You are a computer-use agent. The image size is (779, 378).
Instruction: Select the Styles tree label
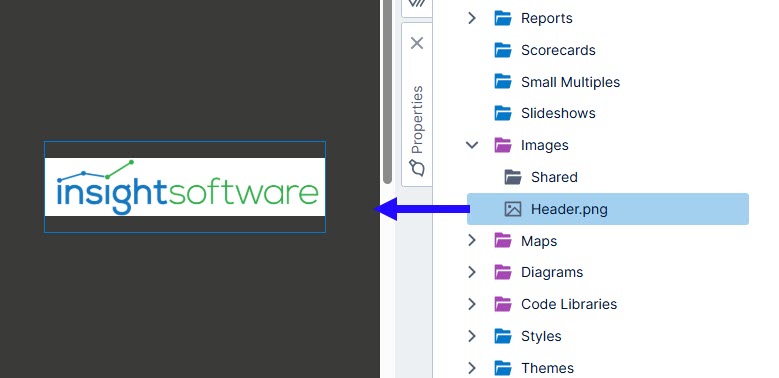(x=541, y=336)
